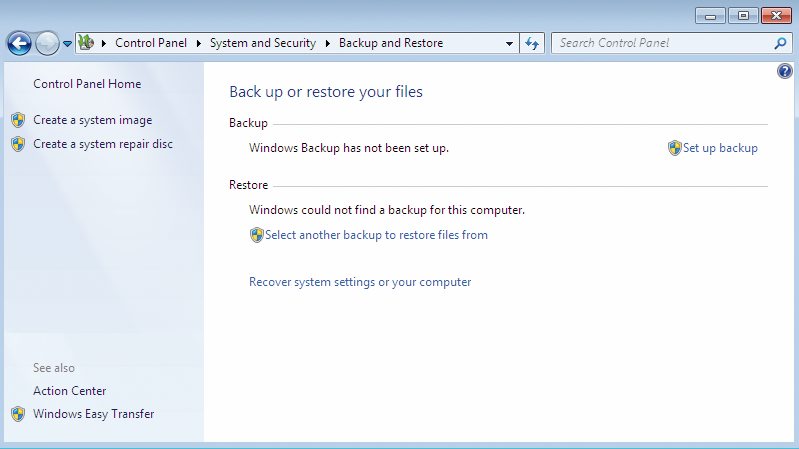
Task: Click the greyed Forward arrow button
Action: click(47, 43)
